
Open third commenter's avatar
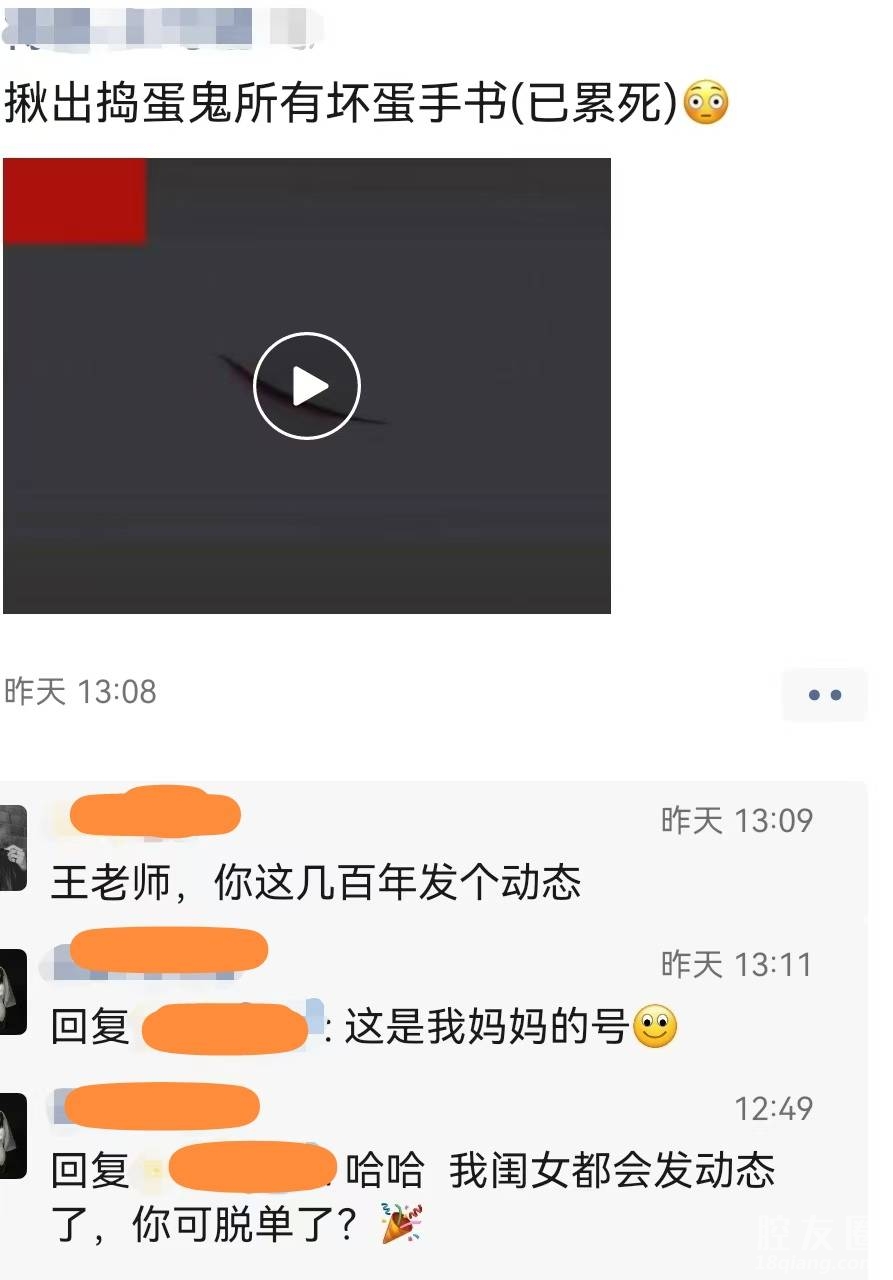pyautogui.click(x=13, y=1136)
